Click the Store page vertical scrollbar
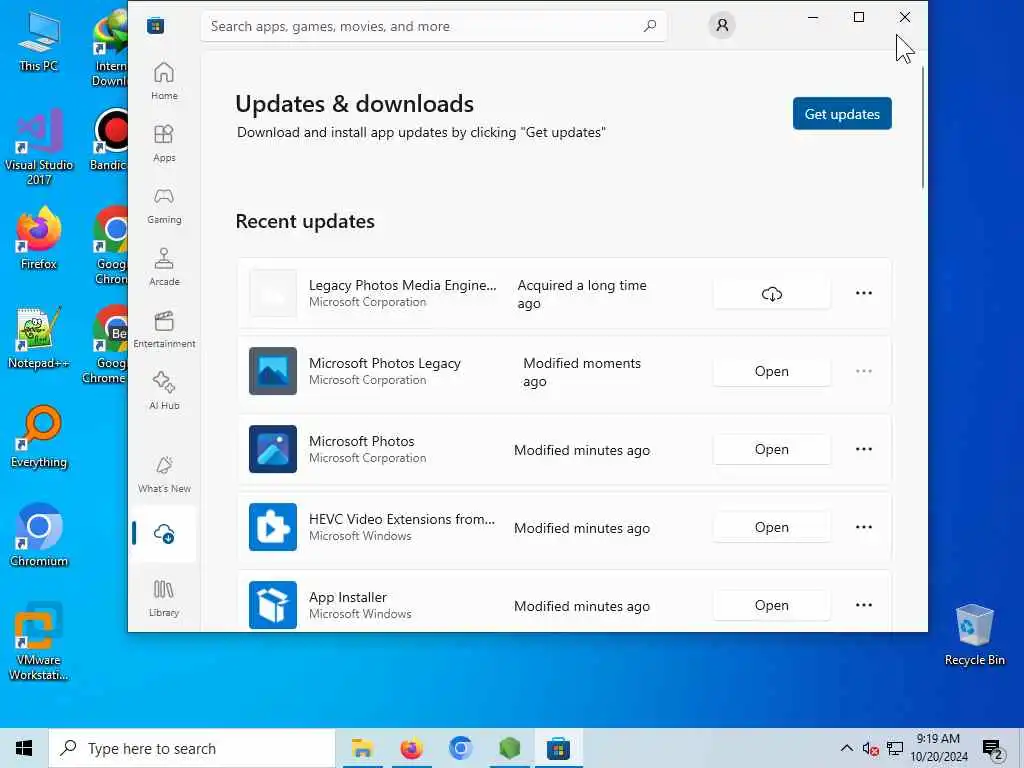This screenshot has width=1024, height=768. point(923,128)
